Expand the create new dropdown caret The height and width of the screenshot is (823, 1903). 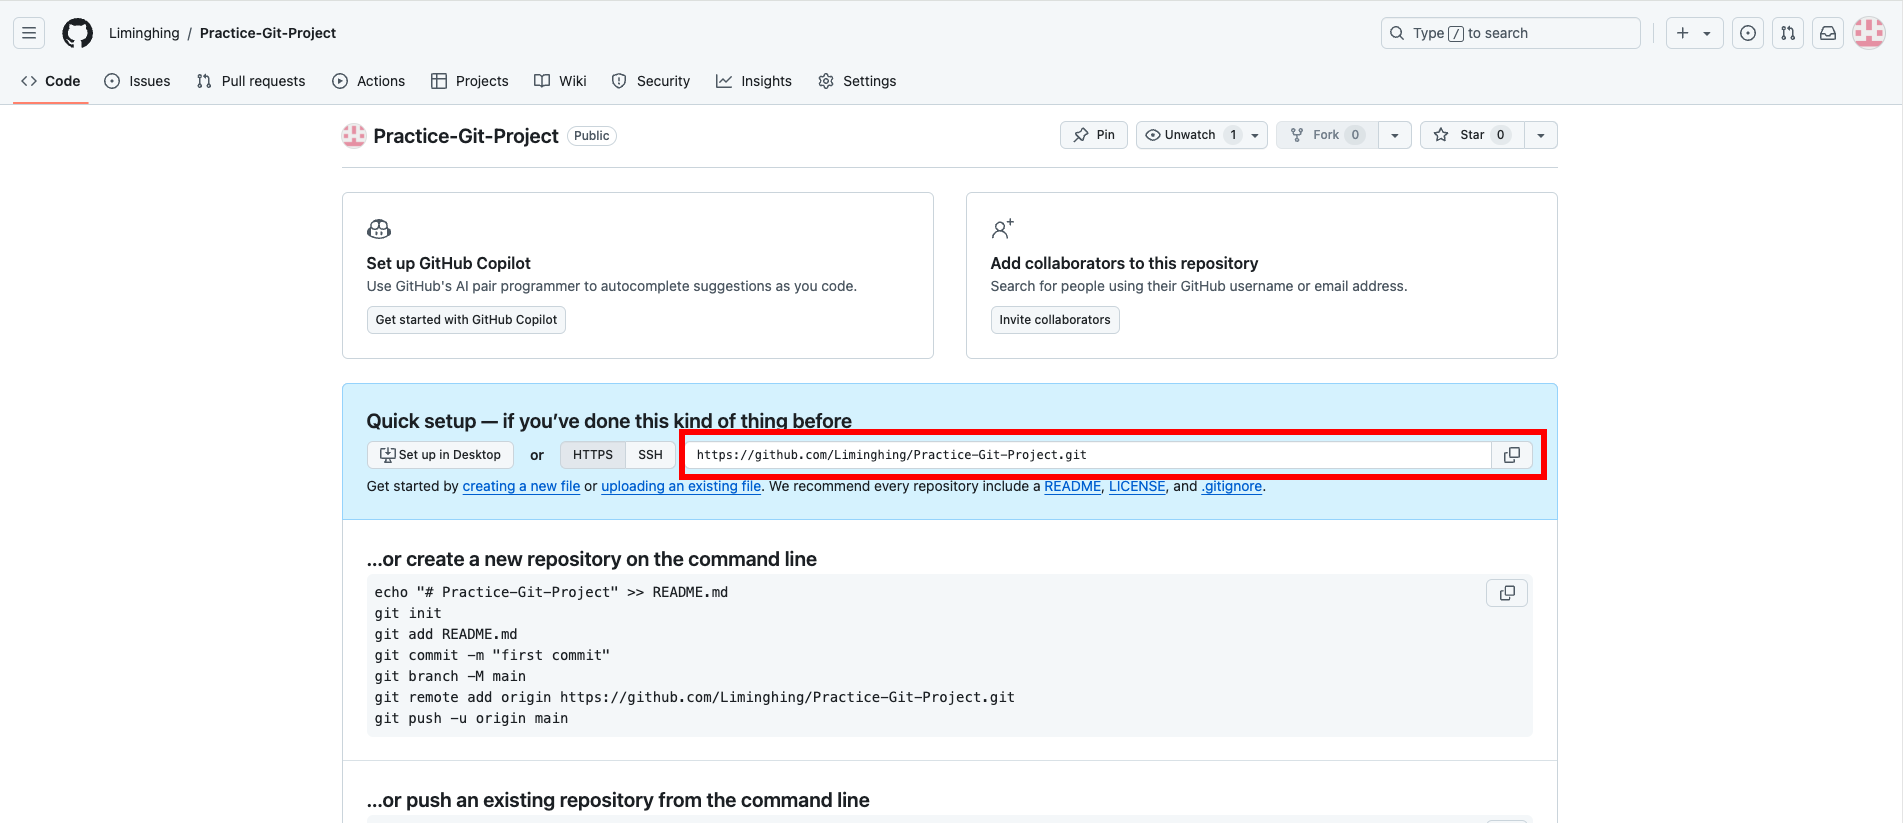(1707, 33)
